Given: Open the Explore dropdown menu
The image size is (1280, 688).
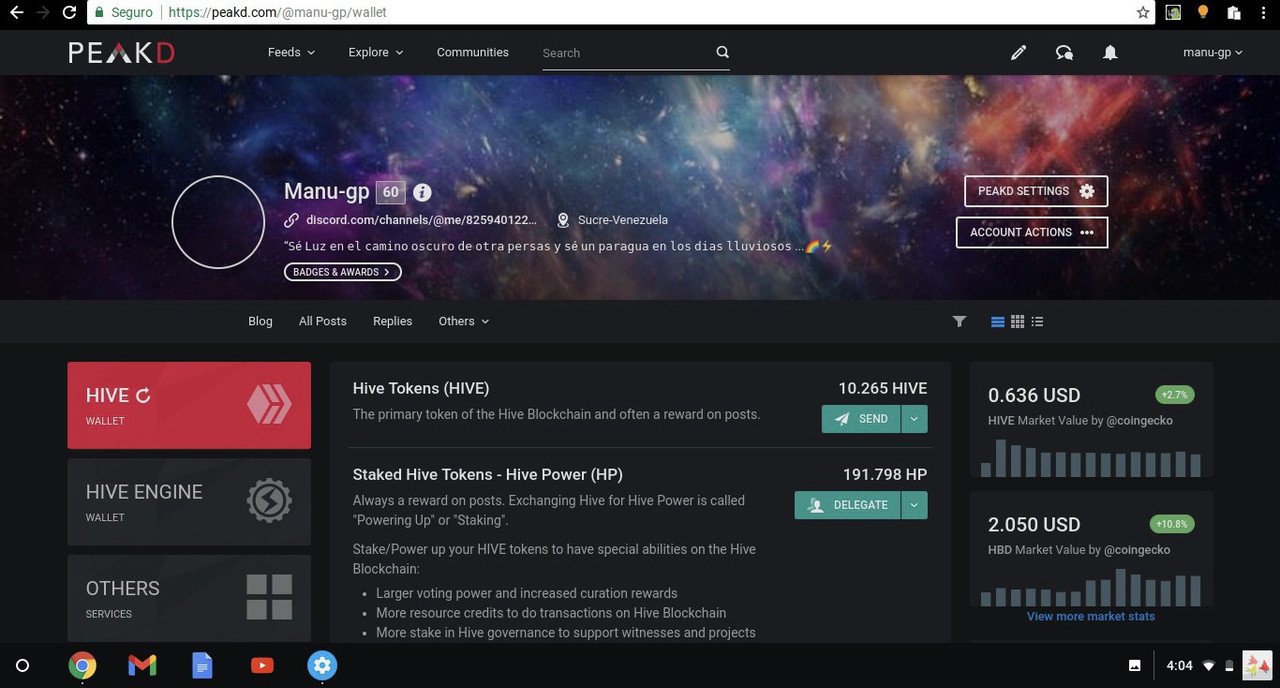Looking at the screenshot, I should 376,52.
